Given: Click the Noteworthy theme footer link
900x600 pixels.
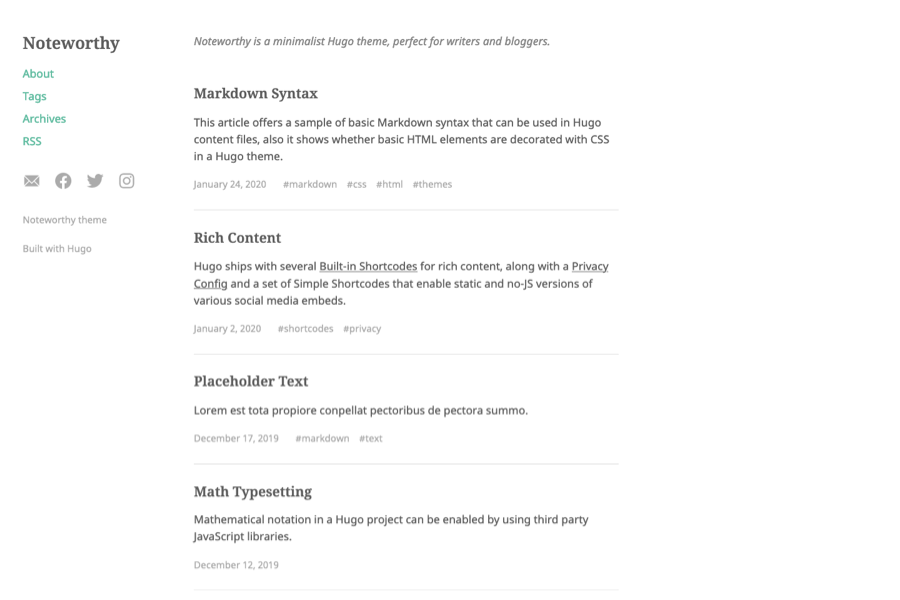Looking at the screenshot, I should point(64,220).
